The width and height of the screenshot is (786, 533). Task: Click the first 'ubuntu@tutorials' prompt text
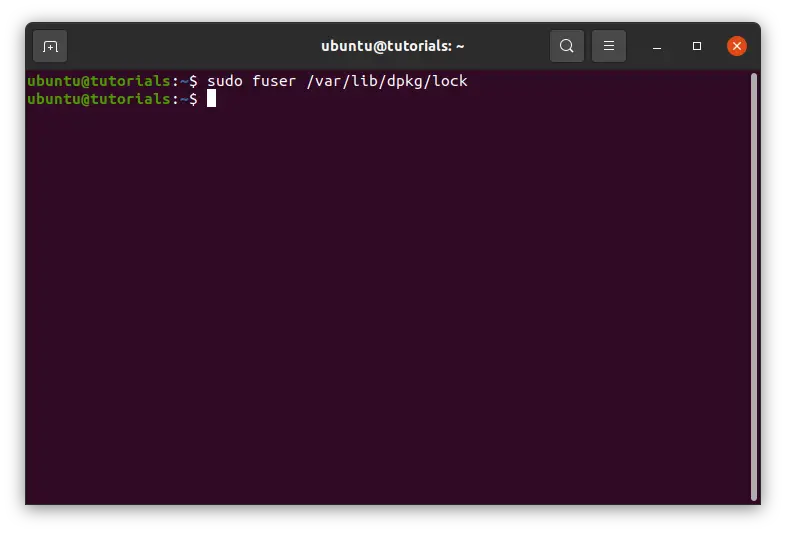point(99,81)
